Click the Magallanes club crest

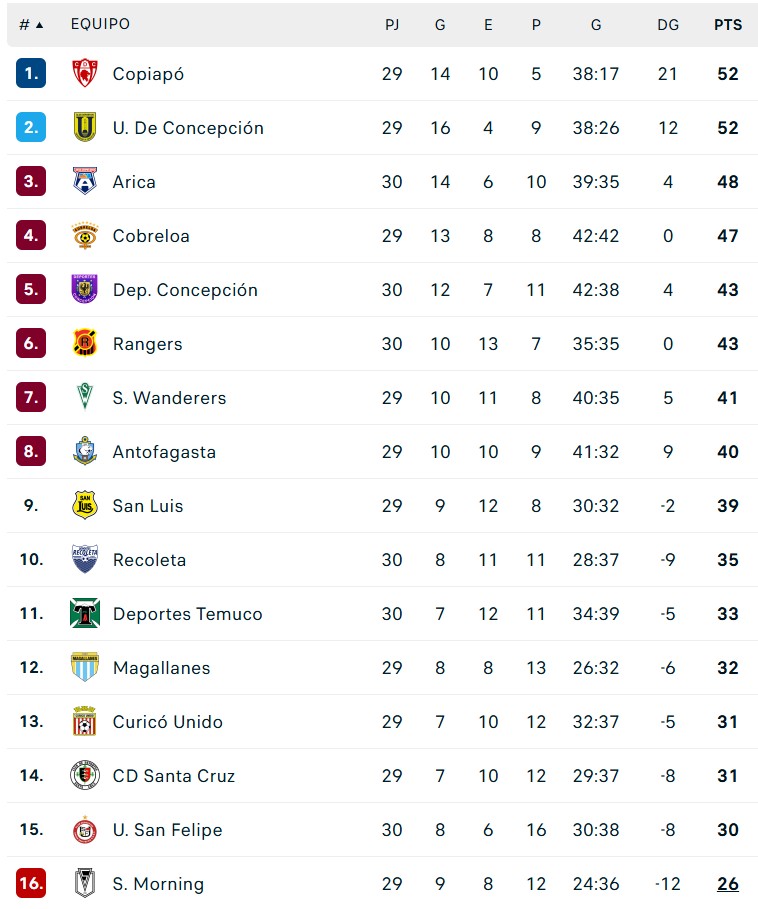85,667
